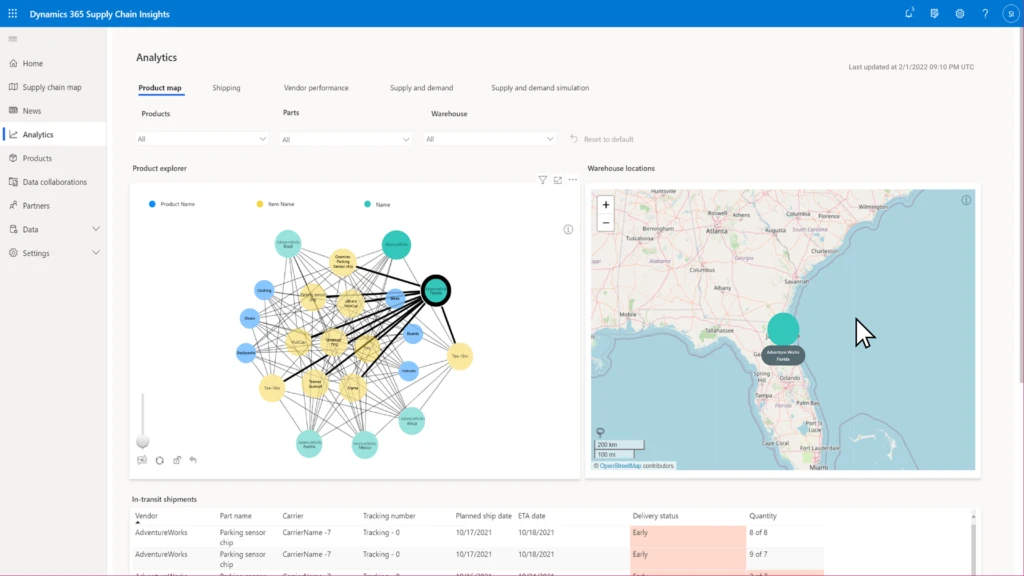Click the slider handle left of the graph
This screenshot has width=1024, height=576.
(x=143, y=440)
